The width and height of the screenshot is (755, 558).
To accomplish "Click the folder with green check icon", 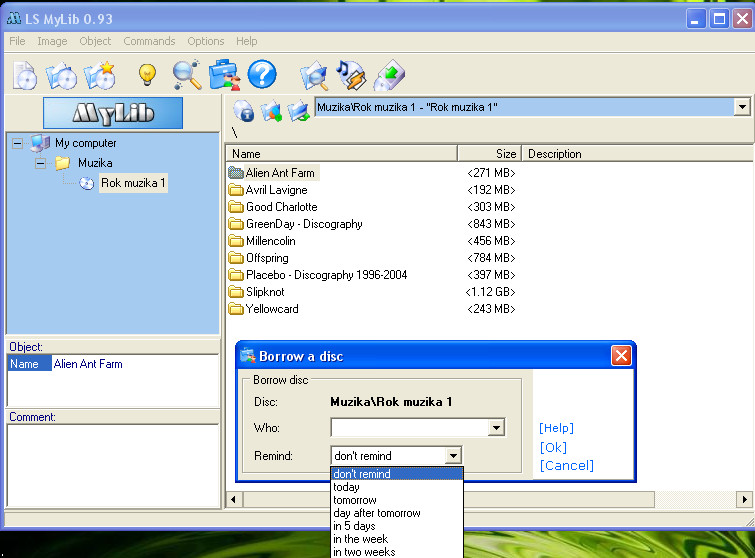I will point(299,111).
